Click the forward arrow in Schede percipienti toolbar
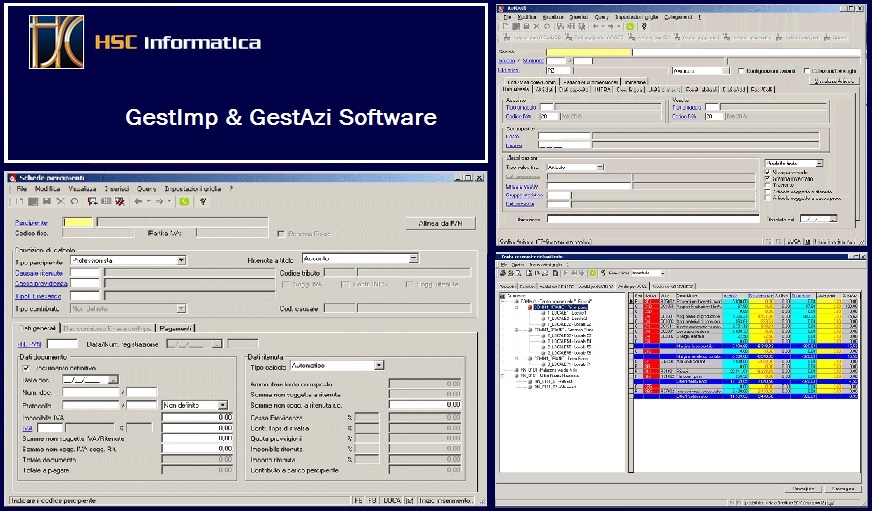Image resolution: width=872 pixels, height=511 pixels. 159,201
